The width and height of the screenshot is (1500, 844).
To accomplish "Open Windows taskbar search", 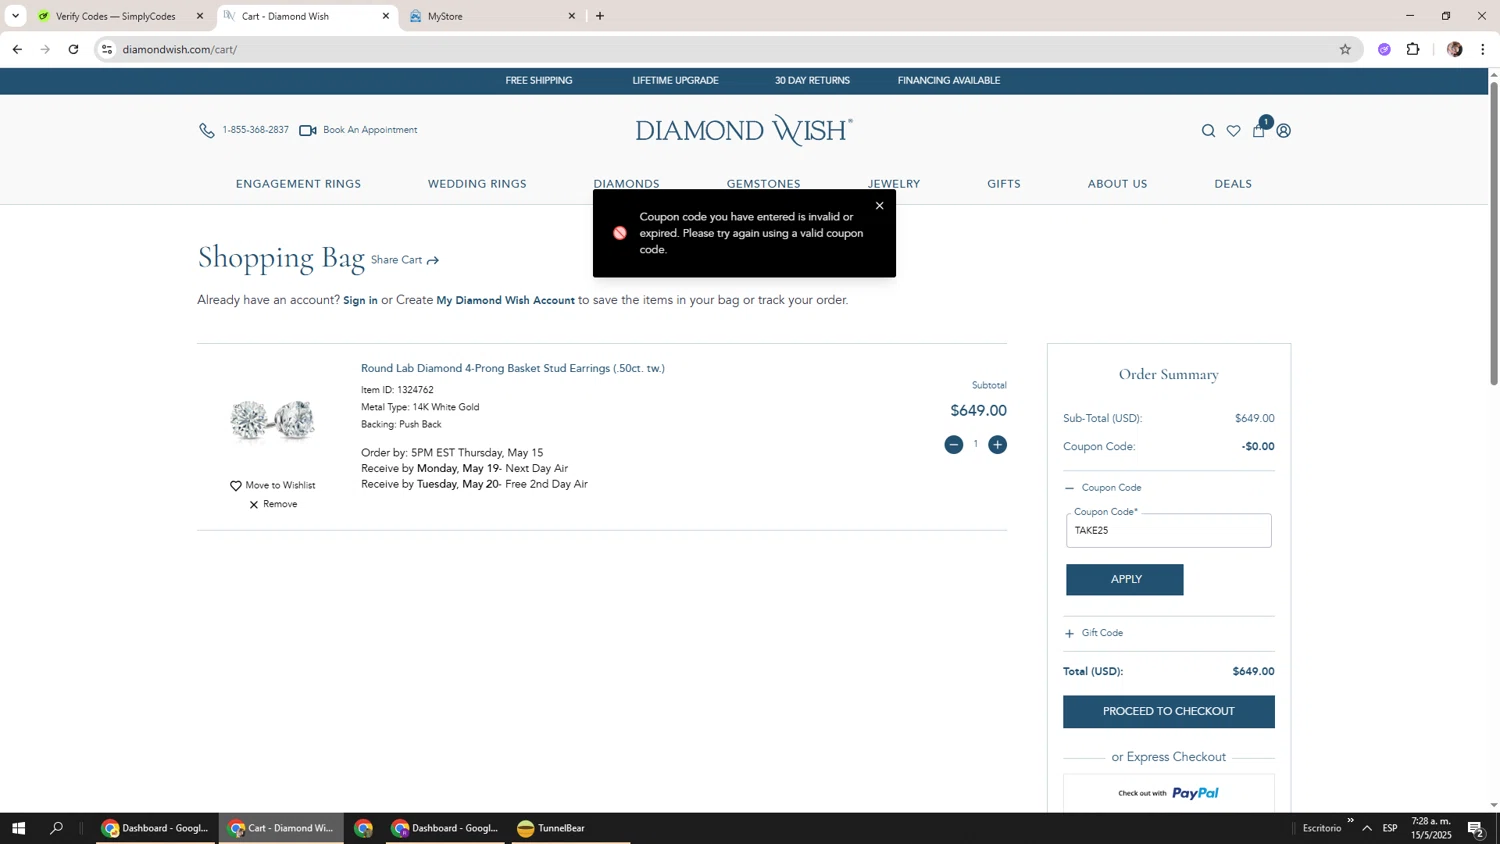I will 57,828.
